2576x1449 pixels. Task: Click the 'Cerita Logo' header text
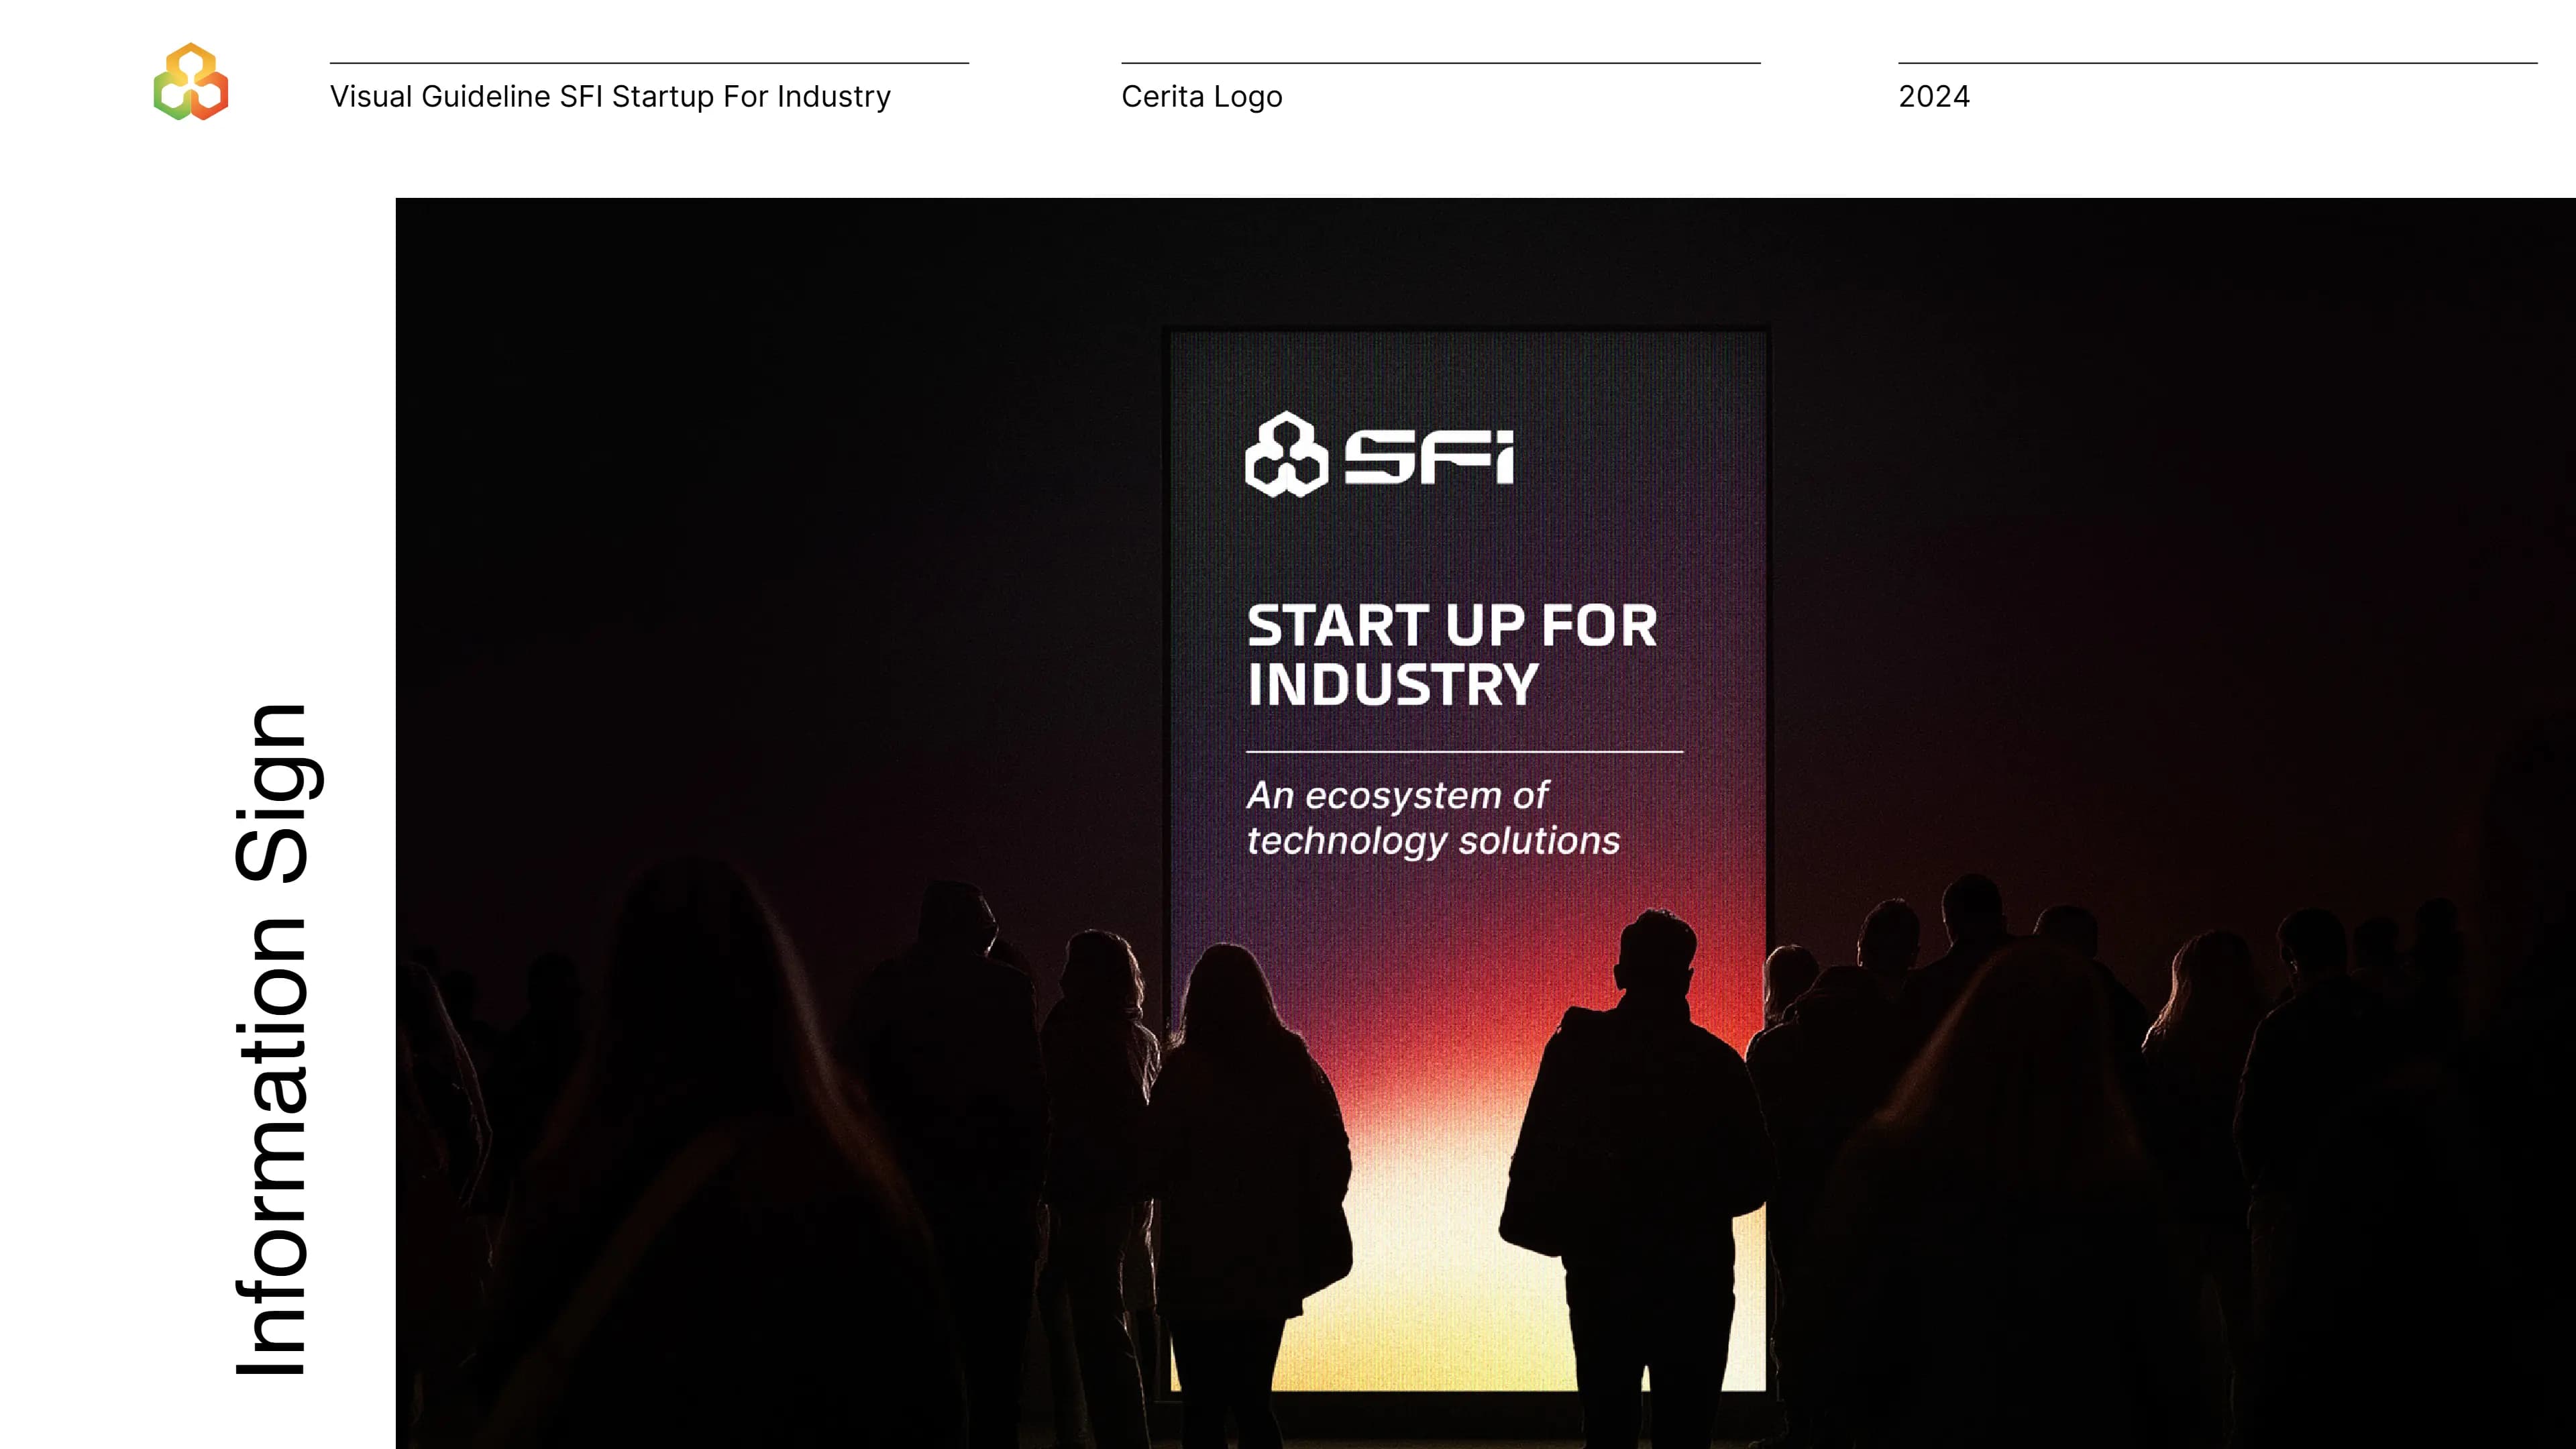[1201, 96]
